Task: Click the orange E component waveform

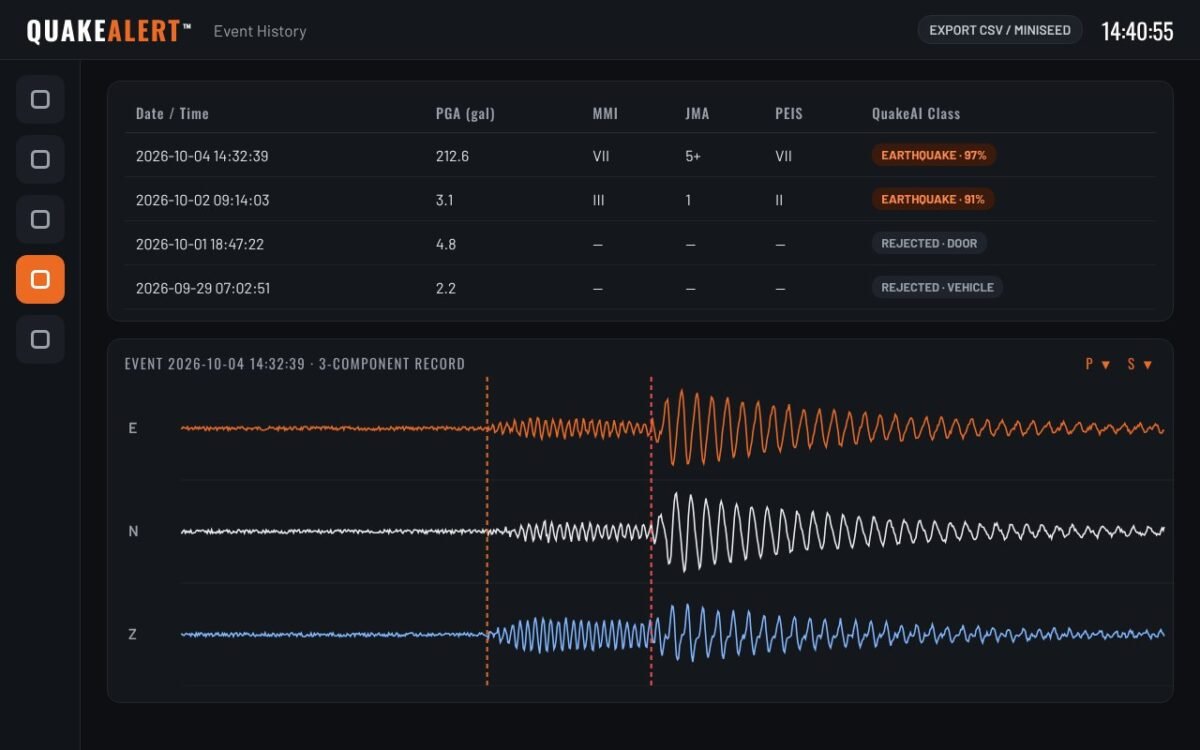Action: (672, 428)
